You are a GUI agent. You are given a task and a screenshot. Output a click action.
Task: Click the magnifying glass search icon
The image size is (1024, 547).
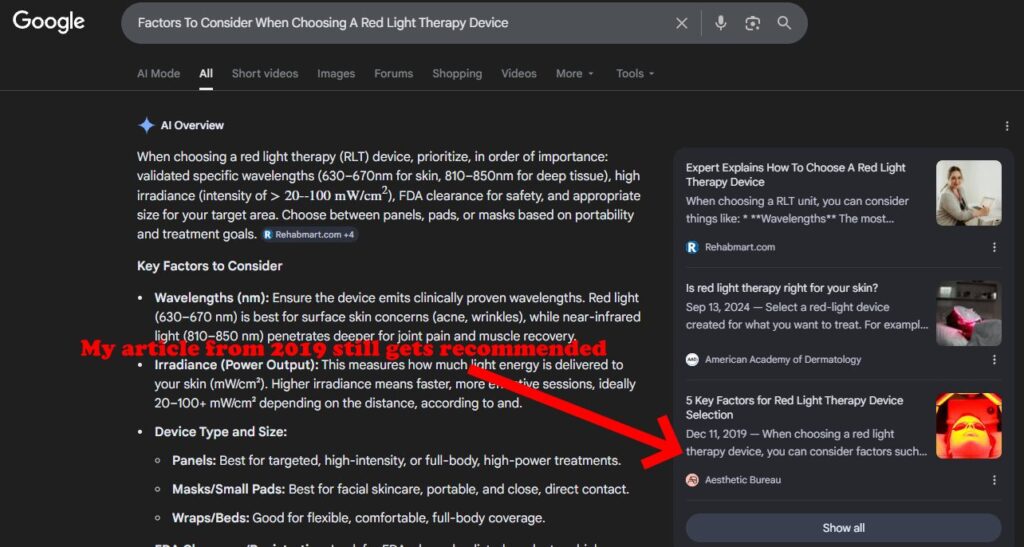click(784, 23)
